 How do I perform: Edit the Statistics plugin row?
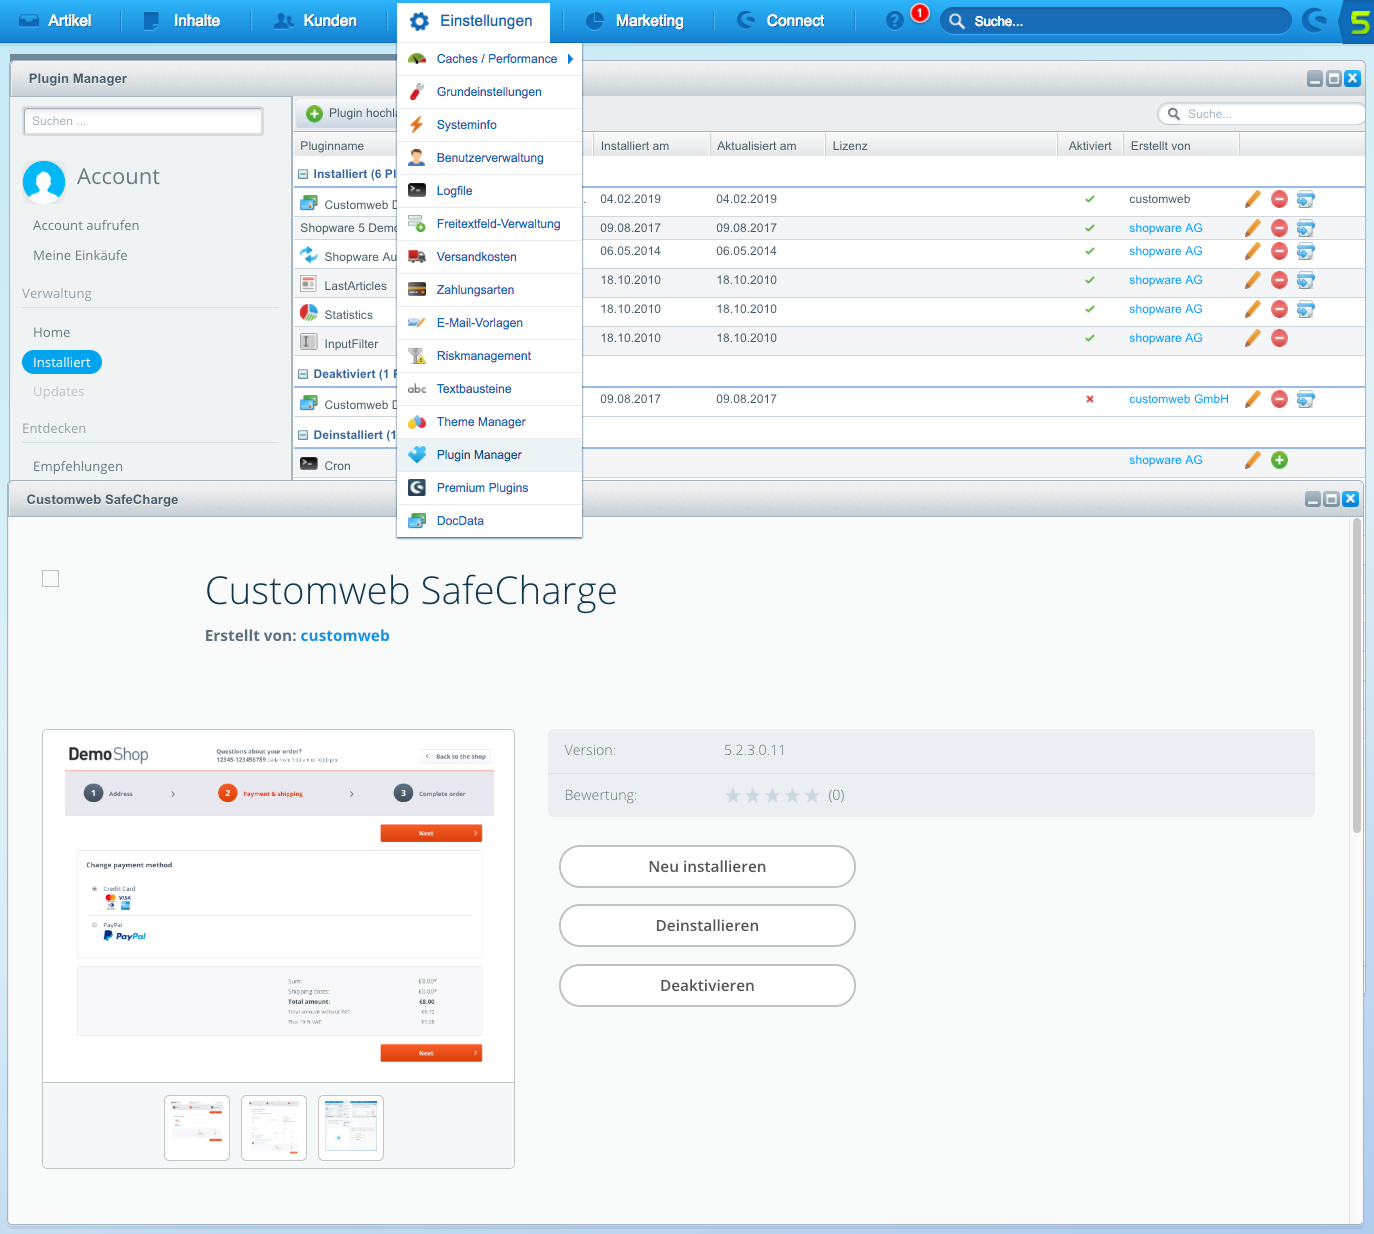1252,309
